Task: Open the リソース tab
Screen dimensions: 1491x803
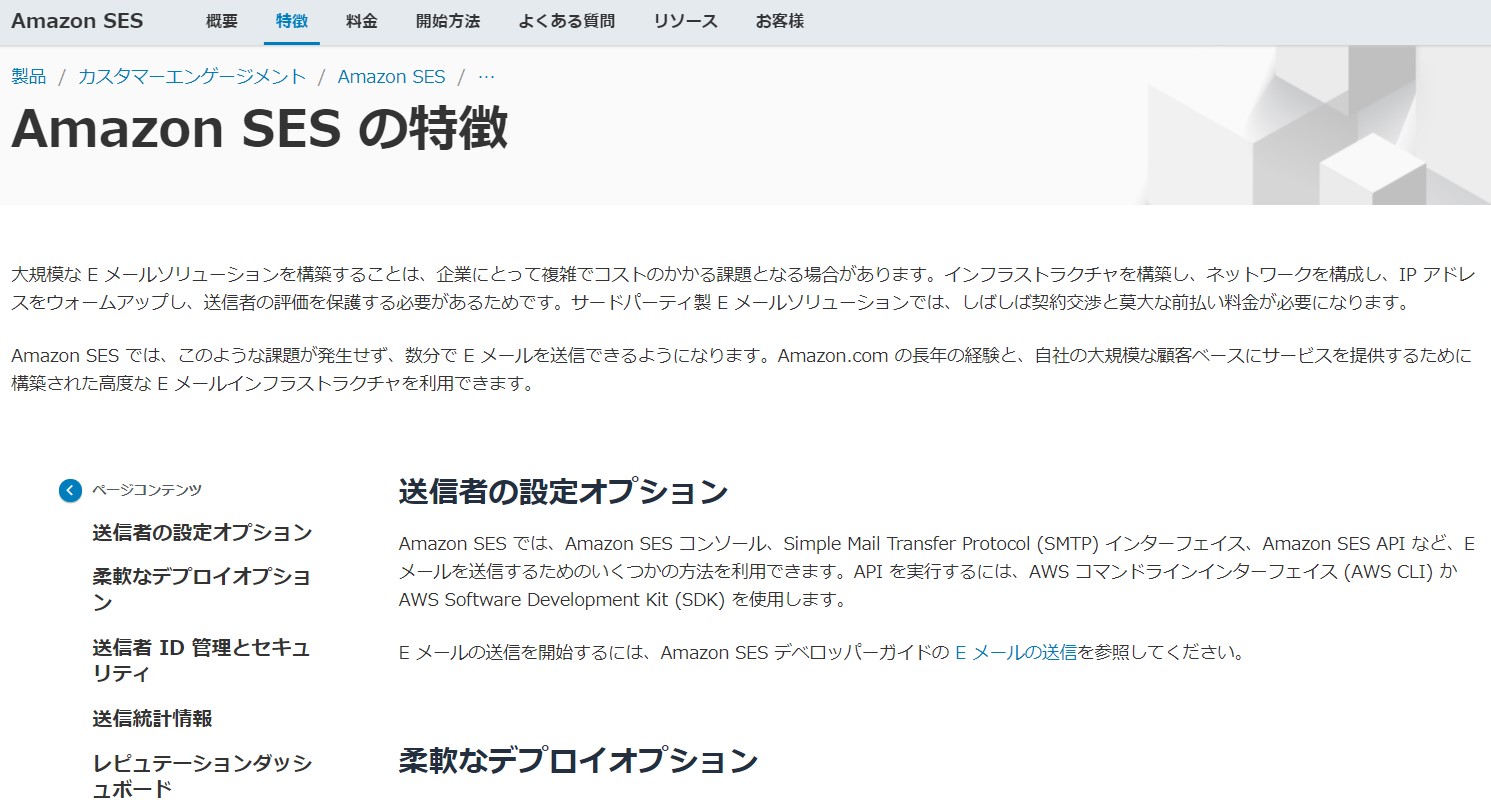Action: pyautogui.click(x=685, y=21)
